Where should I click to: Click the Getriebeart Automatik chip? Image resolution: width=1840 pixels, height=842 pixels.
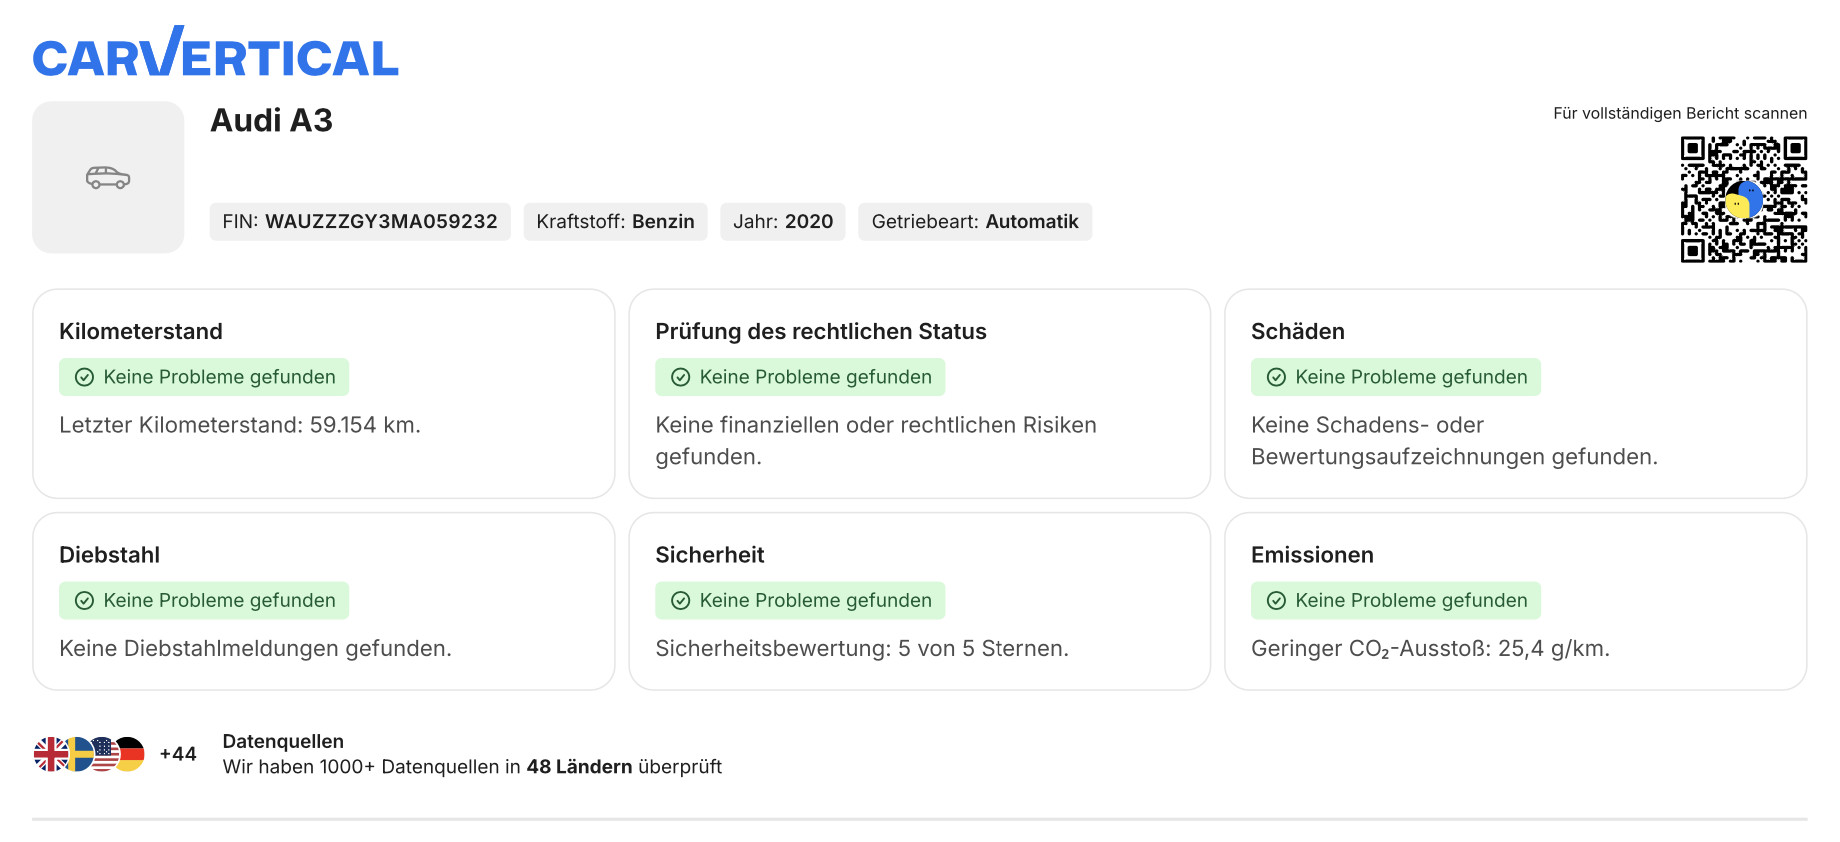[975, 222]
